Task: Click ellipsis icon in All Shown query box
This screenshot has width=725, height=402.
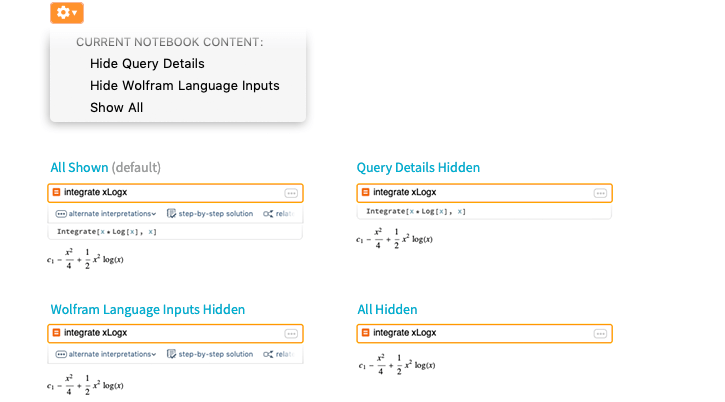Action: pos(291,193)
